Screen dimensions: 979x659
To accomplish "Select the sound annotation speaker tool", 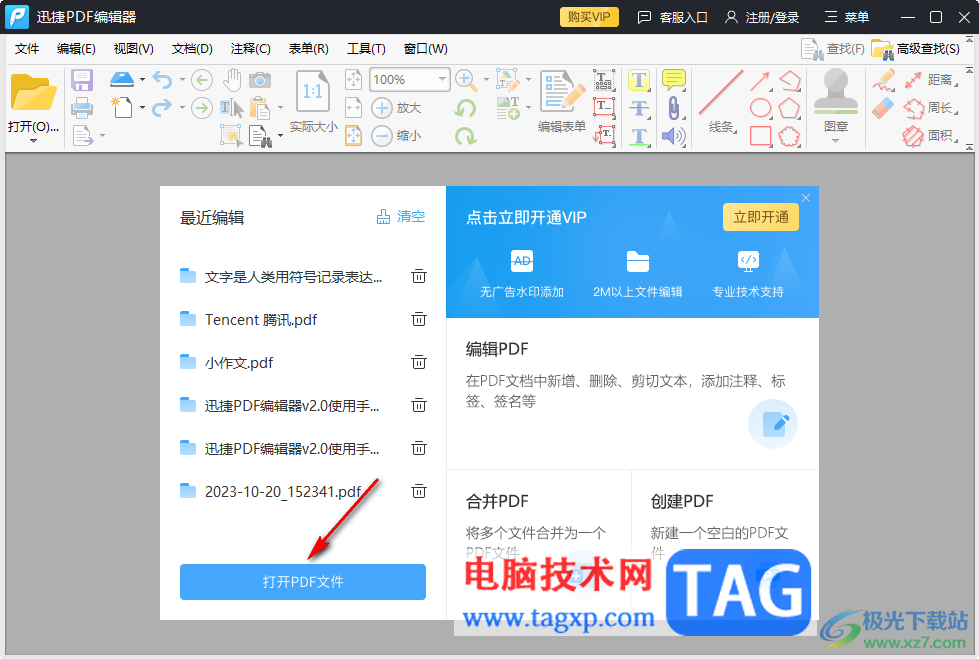I will [x=674, y=136].
